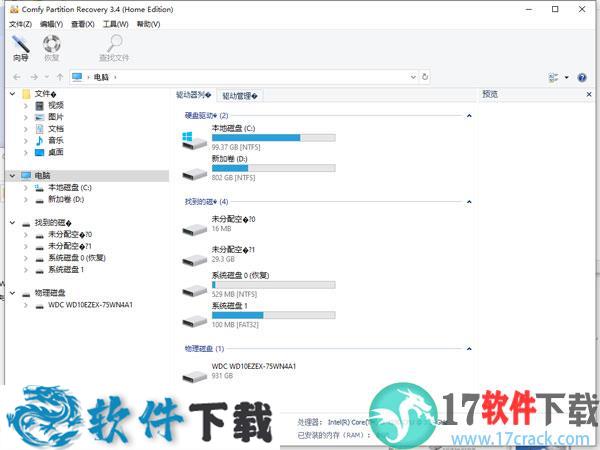Open the 查找文件 magnifier search tool
600x450 pixels.
(114, 48)
